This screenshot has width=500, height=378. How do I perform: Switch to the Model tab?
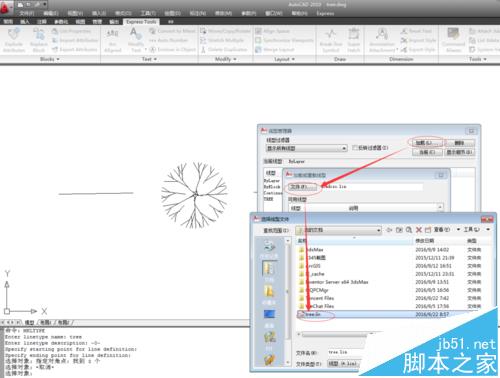[29, 322]
